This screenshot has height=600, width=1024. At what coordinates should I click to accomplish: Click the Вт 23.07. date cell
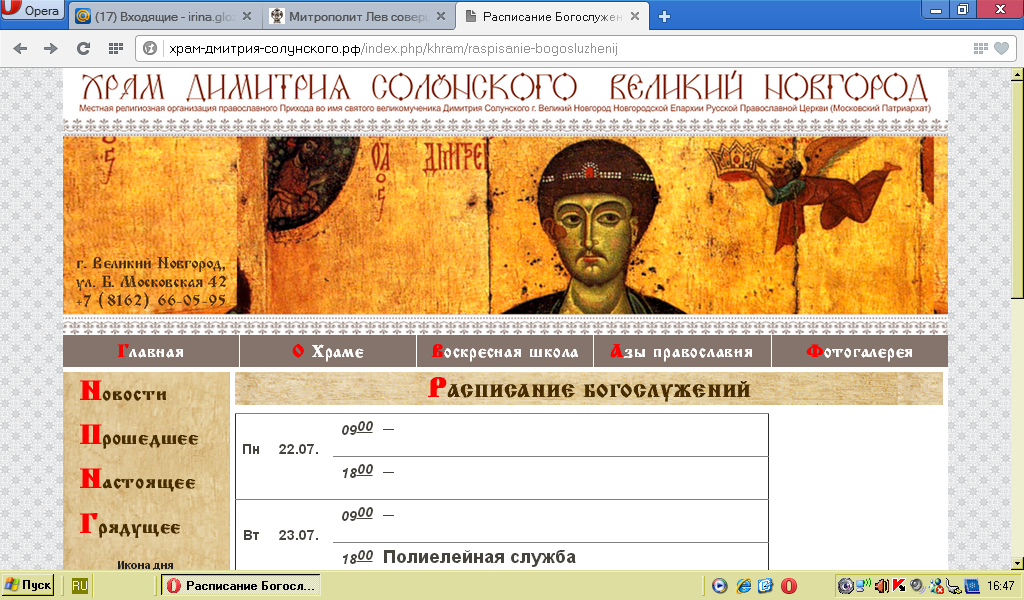click(281, 535)
